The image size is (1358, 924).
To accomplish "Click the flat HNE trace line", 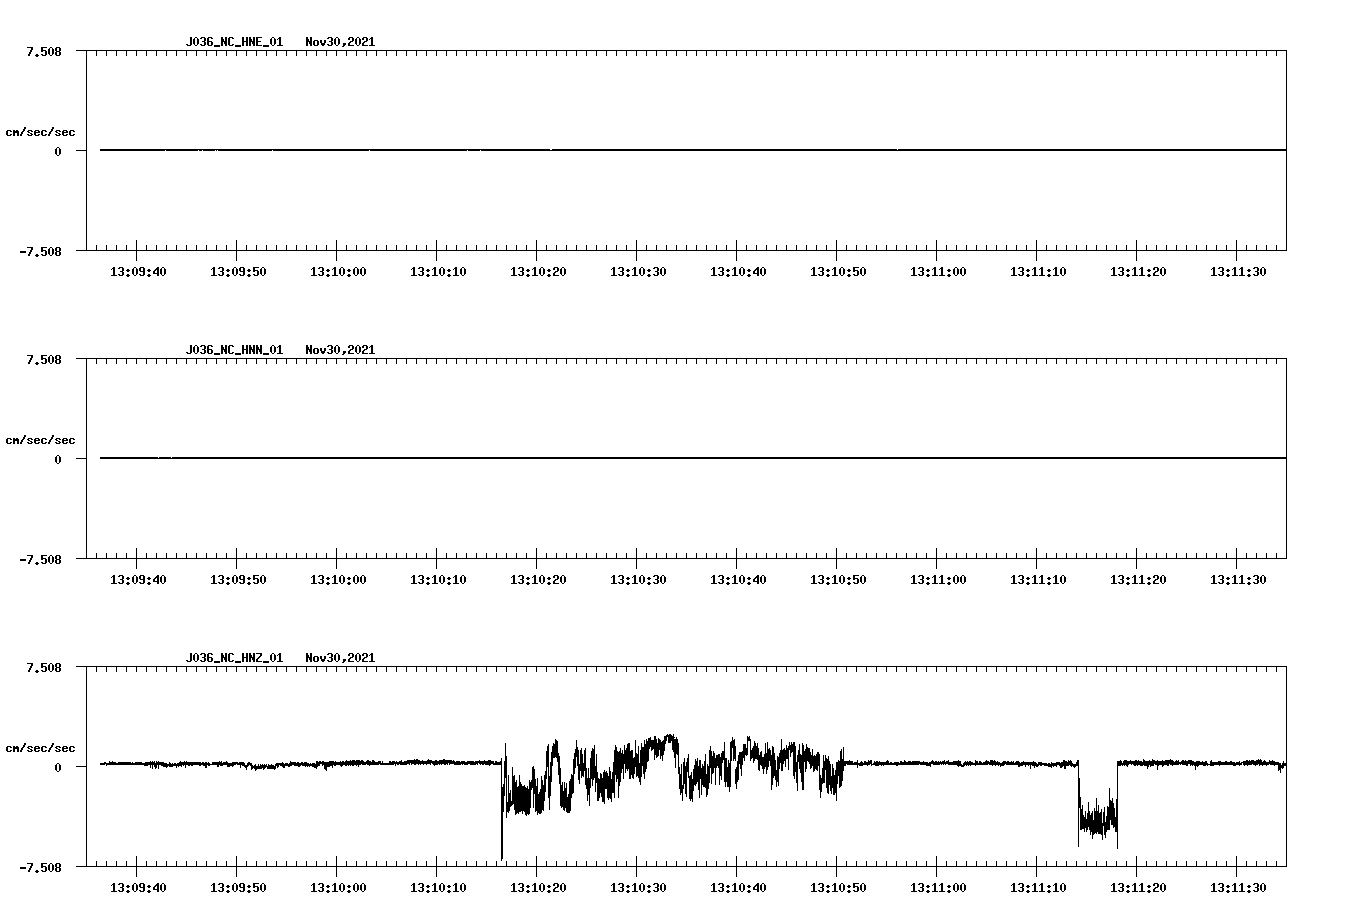I will (693, 150).
